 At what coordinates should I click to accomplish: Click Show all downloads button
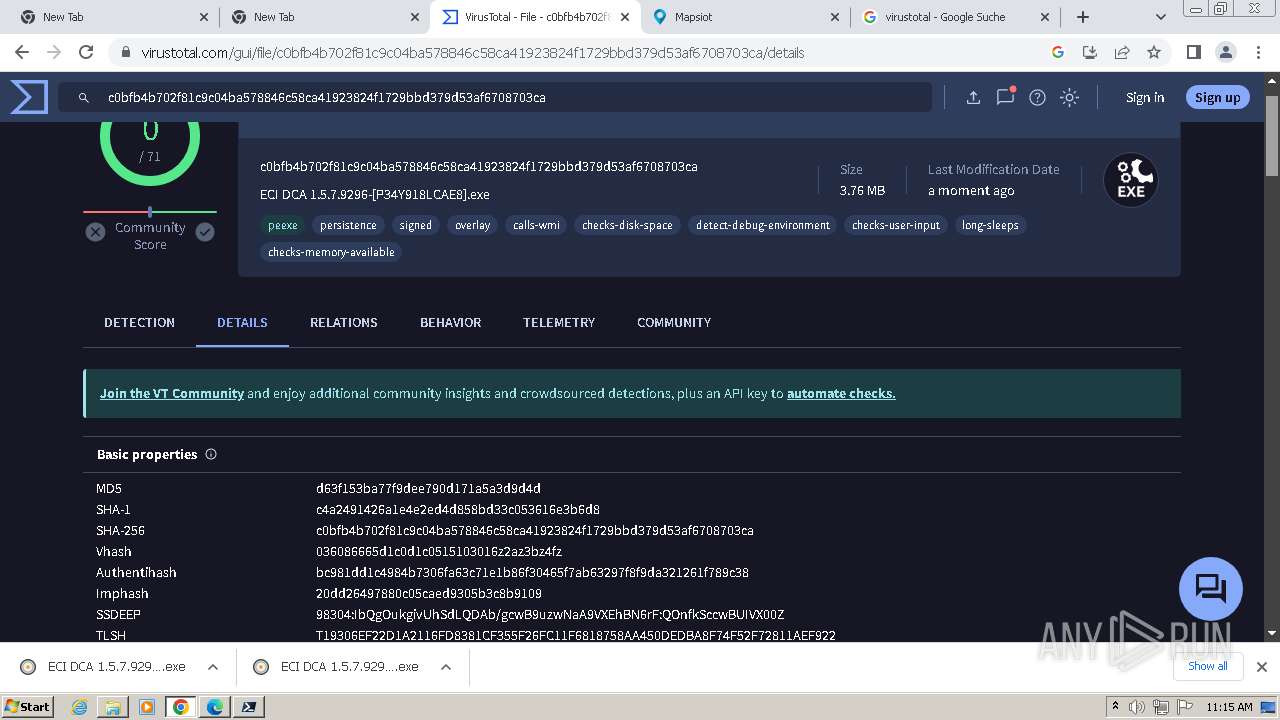pyautogui.click(x=1208, y=666)
